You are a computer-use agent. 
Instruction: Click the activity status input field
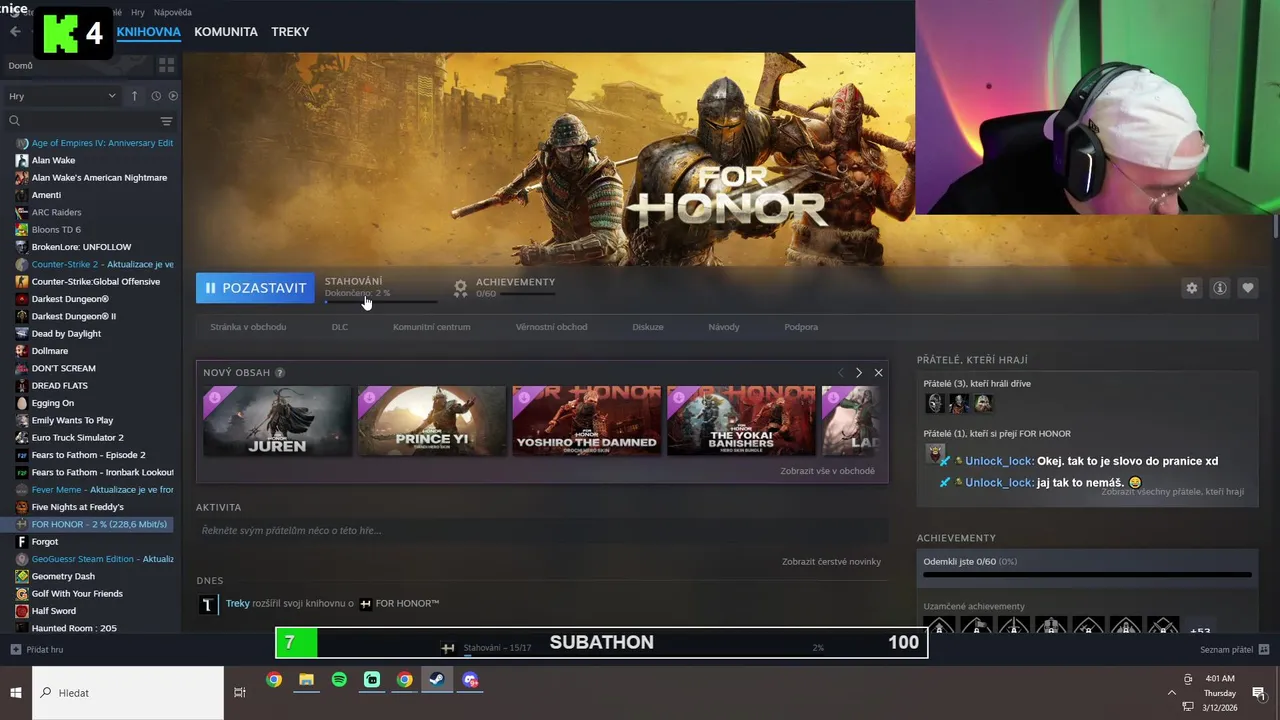(542, 531)
